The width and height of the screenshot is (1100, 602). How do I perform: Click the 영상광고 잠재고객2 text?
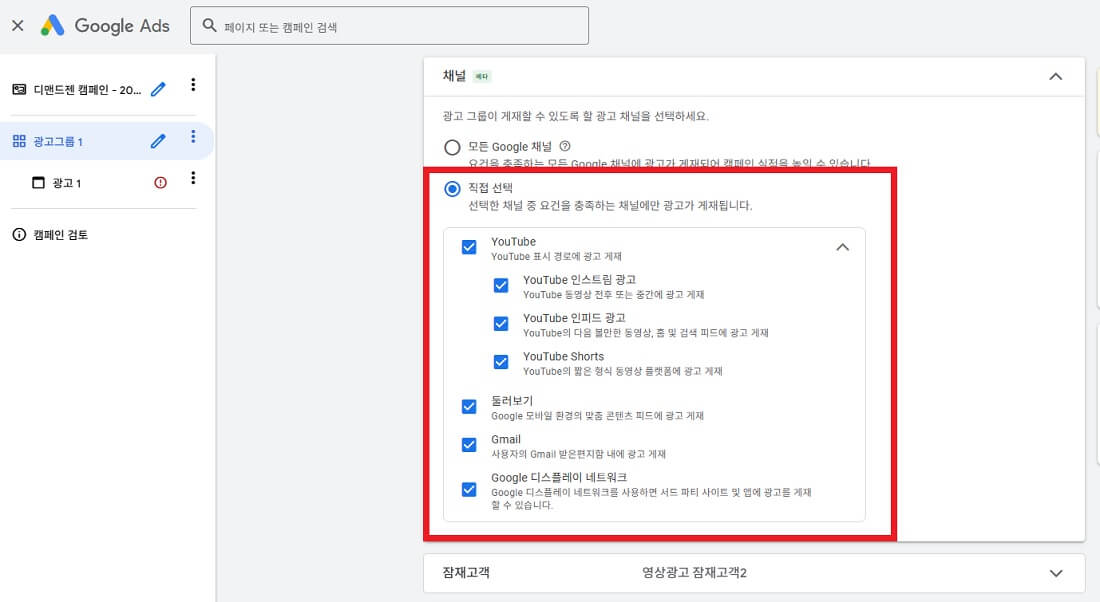click(695, 573)
